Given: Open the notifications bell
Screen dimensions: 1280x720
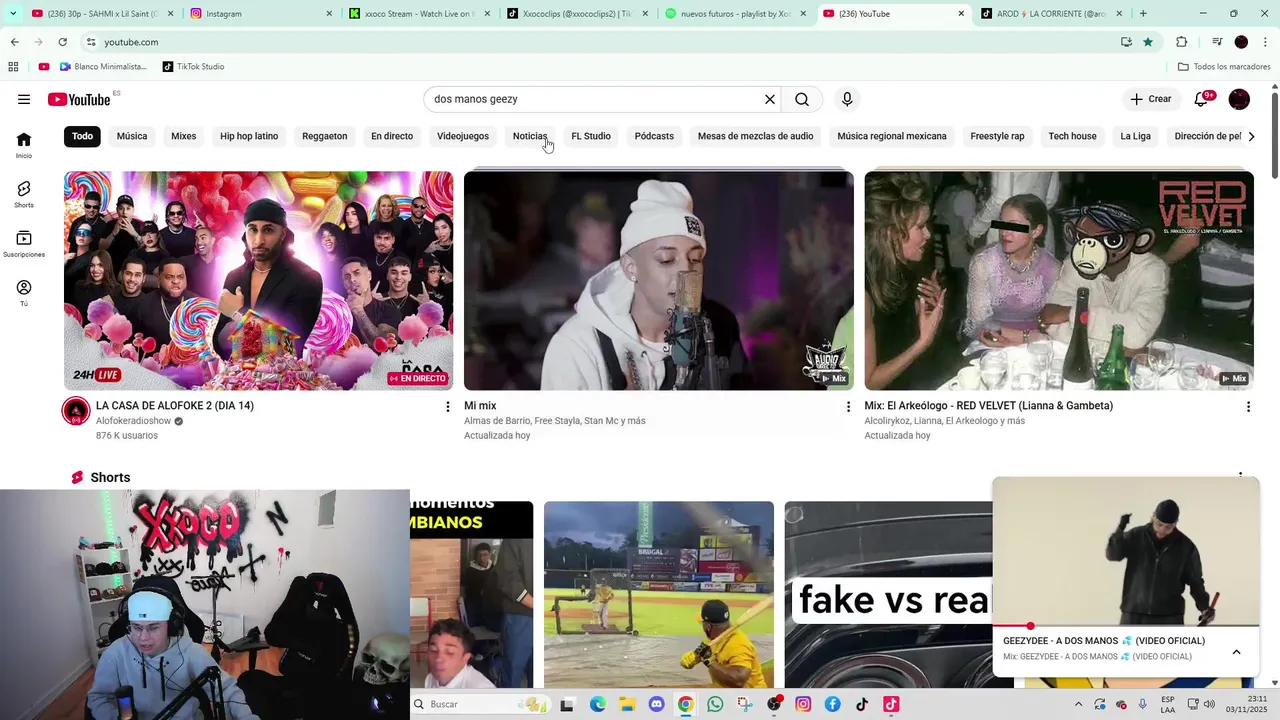Looking at the screenshot, I should pyautogui.click(x=1203, y=99).
